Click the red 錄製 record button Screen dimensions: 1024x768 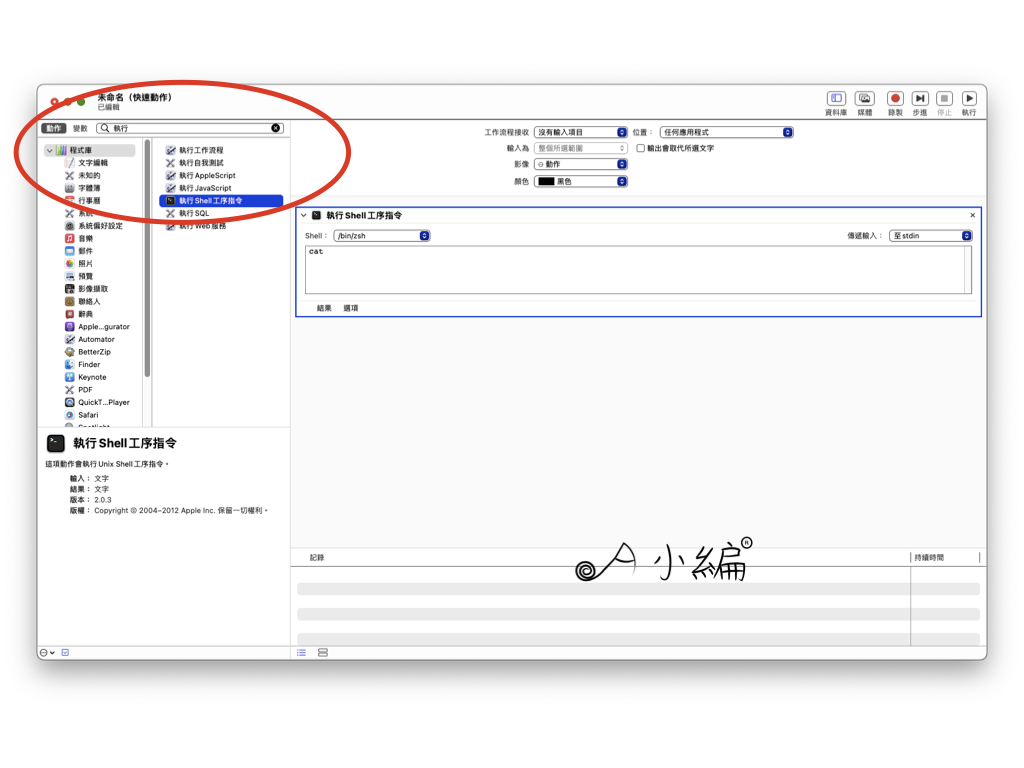click(895, 99)
